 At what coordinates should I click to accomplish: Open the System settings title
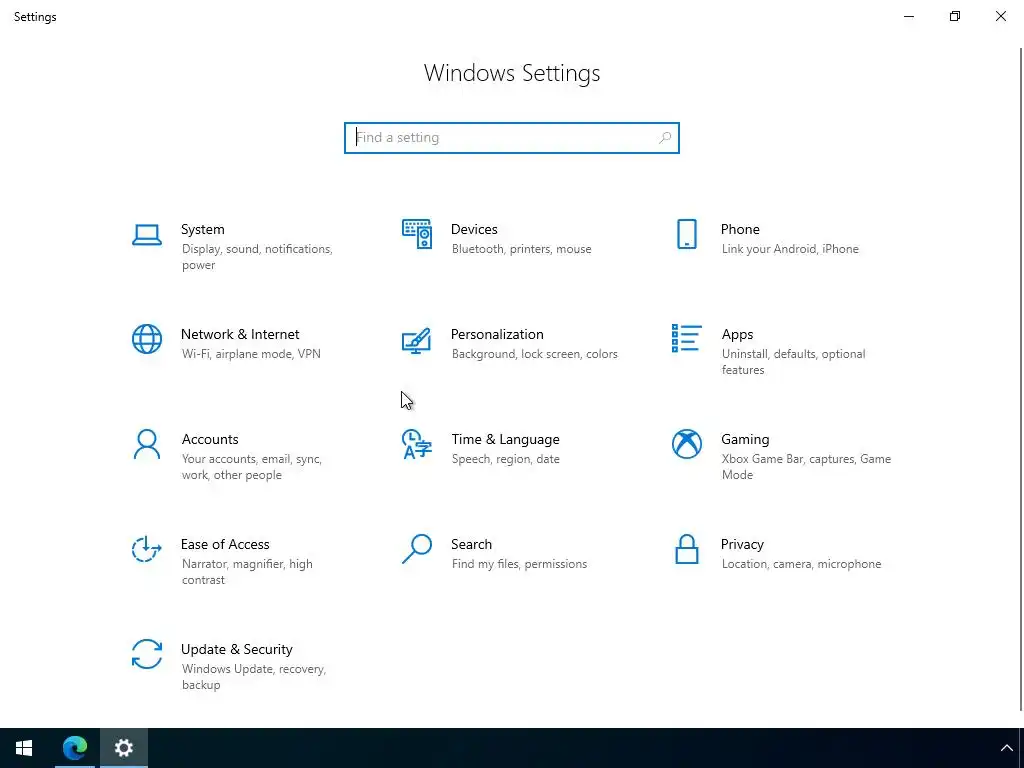point(202,229)
